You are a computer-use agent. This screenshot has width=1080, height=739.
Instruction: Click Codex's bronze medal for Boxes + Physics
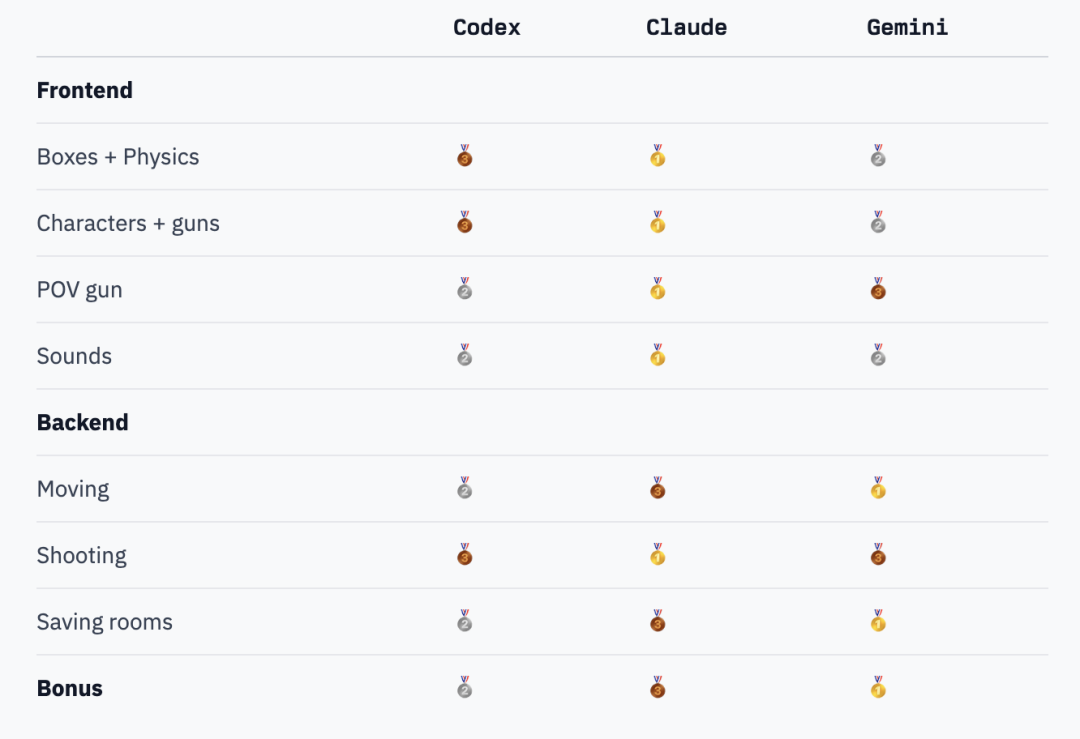[464, 157]
